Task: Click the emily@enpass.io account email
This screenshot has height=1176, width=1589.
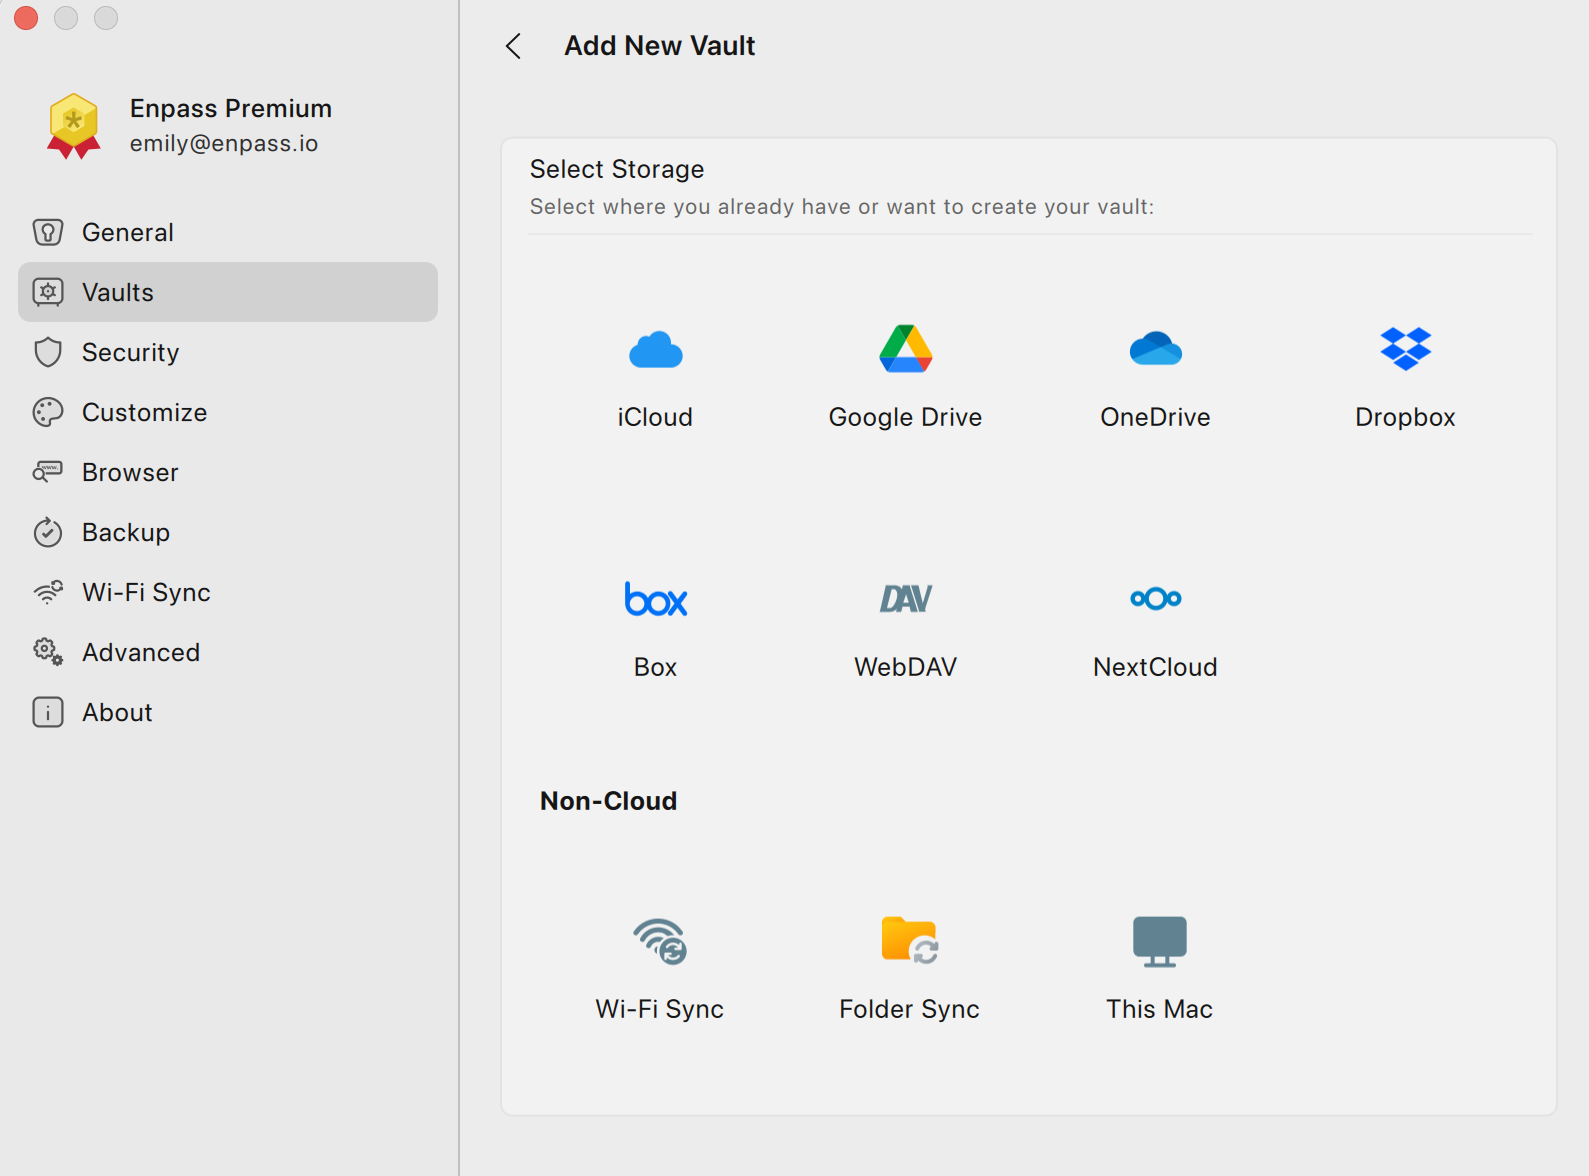Action: coord(224,143)
